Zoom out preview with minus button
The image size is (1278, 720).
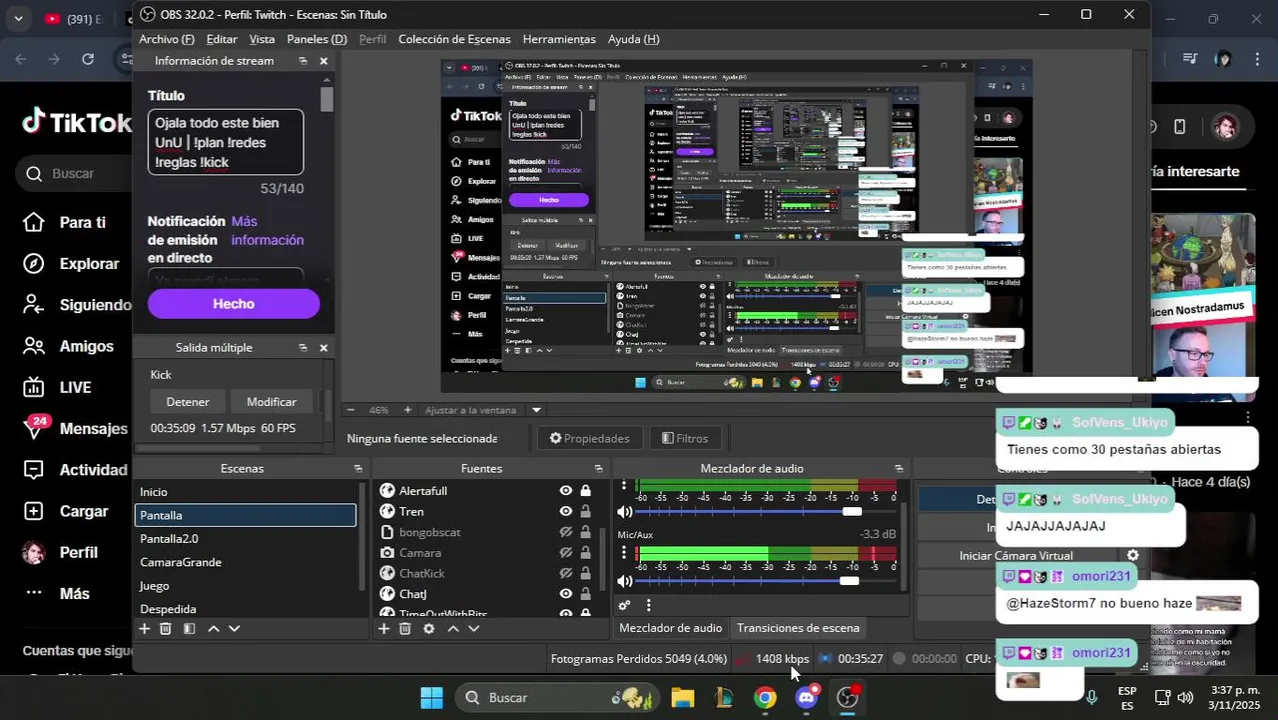349,410
